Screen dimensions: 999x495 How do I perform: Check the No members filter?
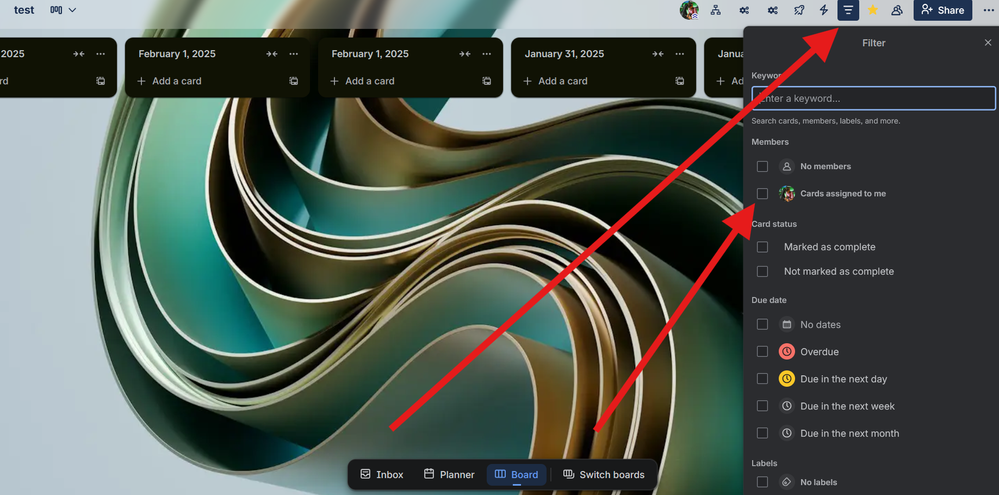tap(762, 166)
